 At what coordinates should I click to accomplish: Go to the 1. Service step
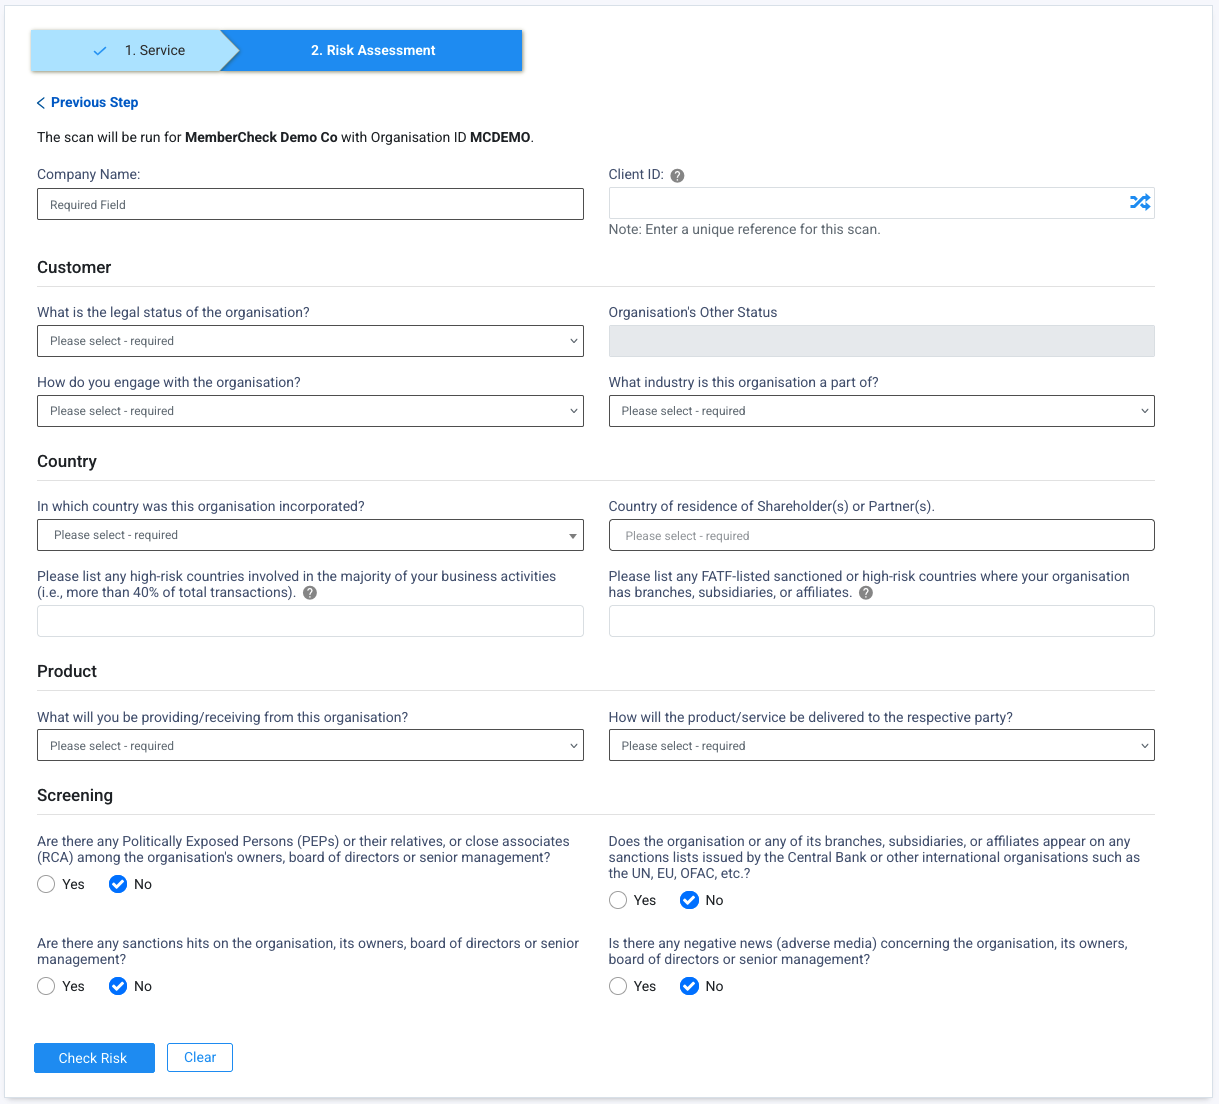(x=135, y=51)
